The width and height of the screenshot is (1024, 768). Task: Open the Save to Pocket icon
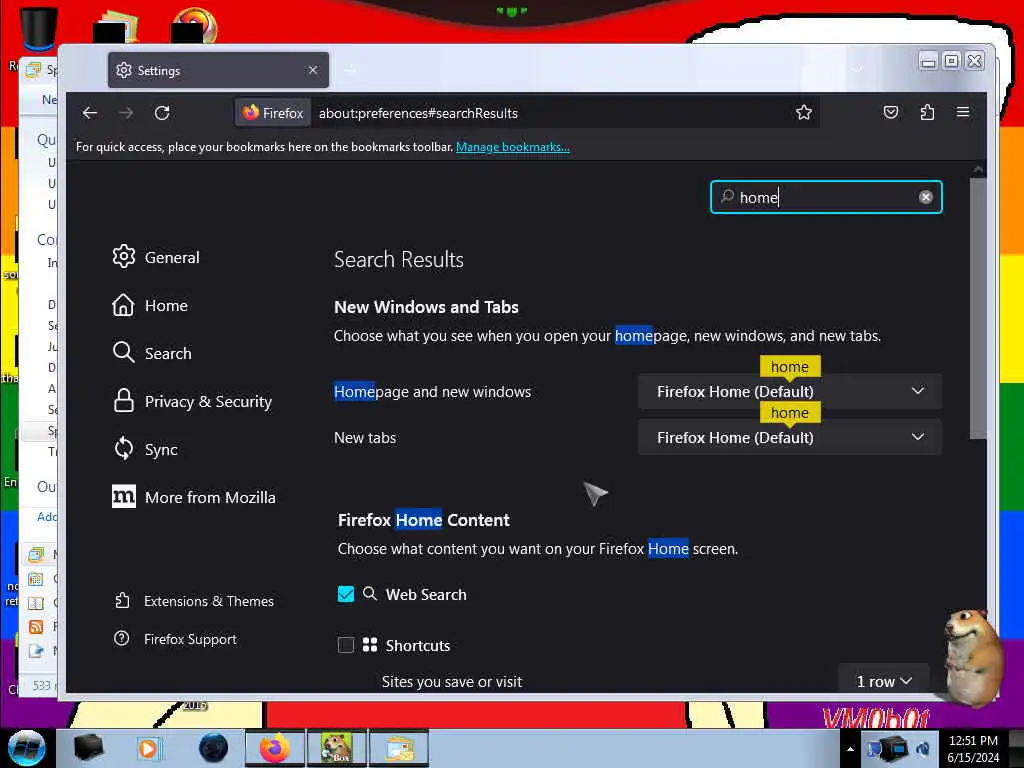tap(890, 112)
